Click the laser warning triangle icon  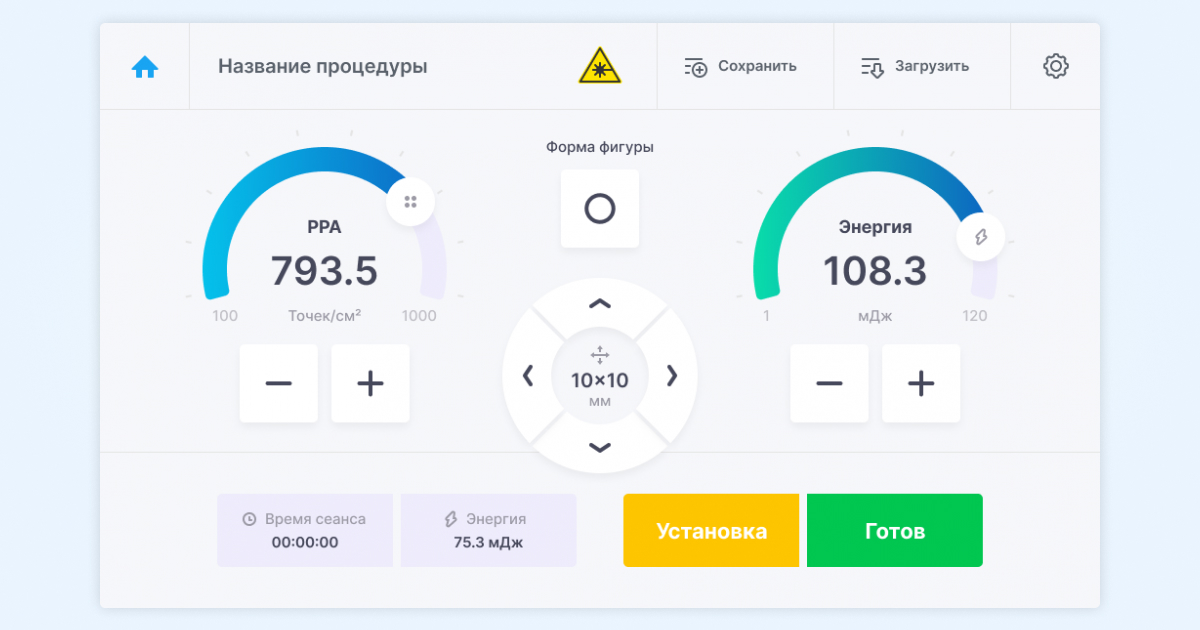pos(600,66)
